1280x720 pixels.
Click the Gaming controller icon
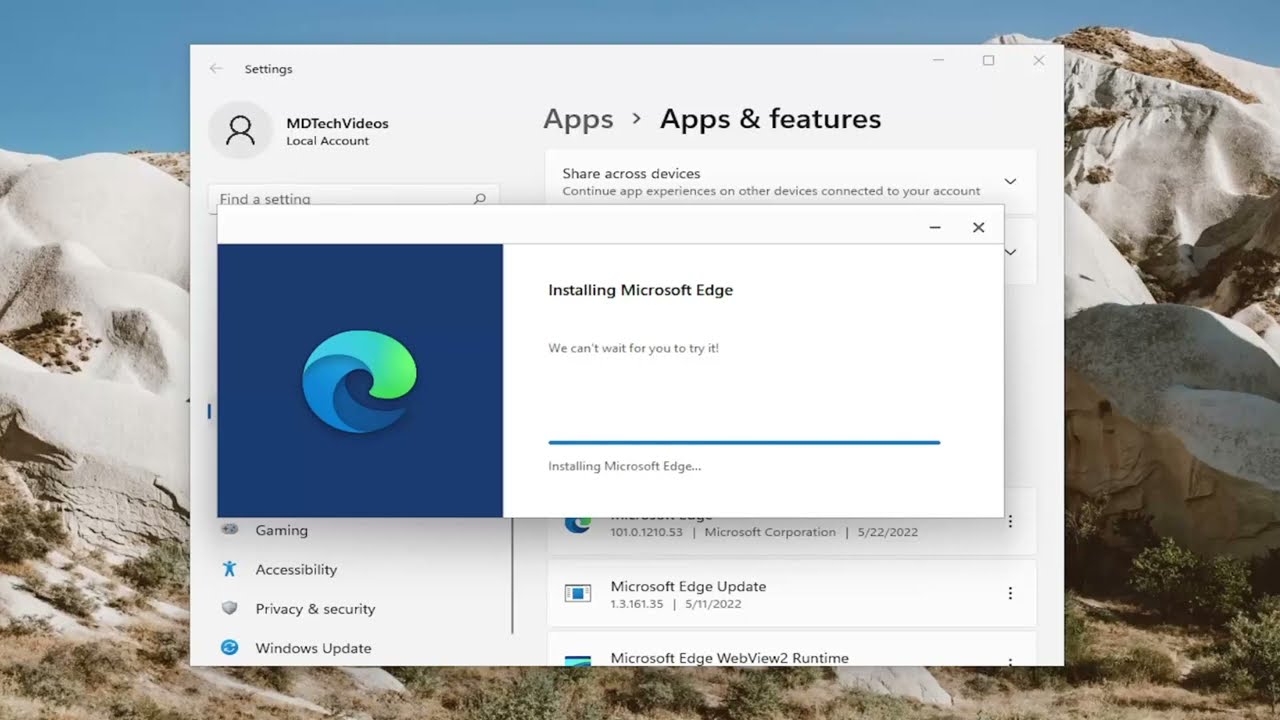[230, 529]
